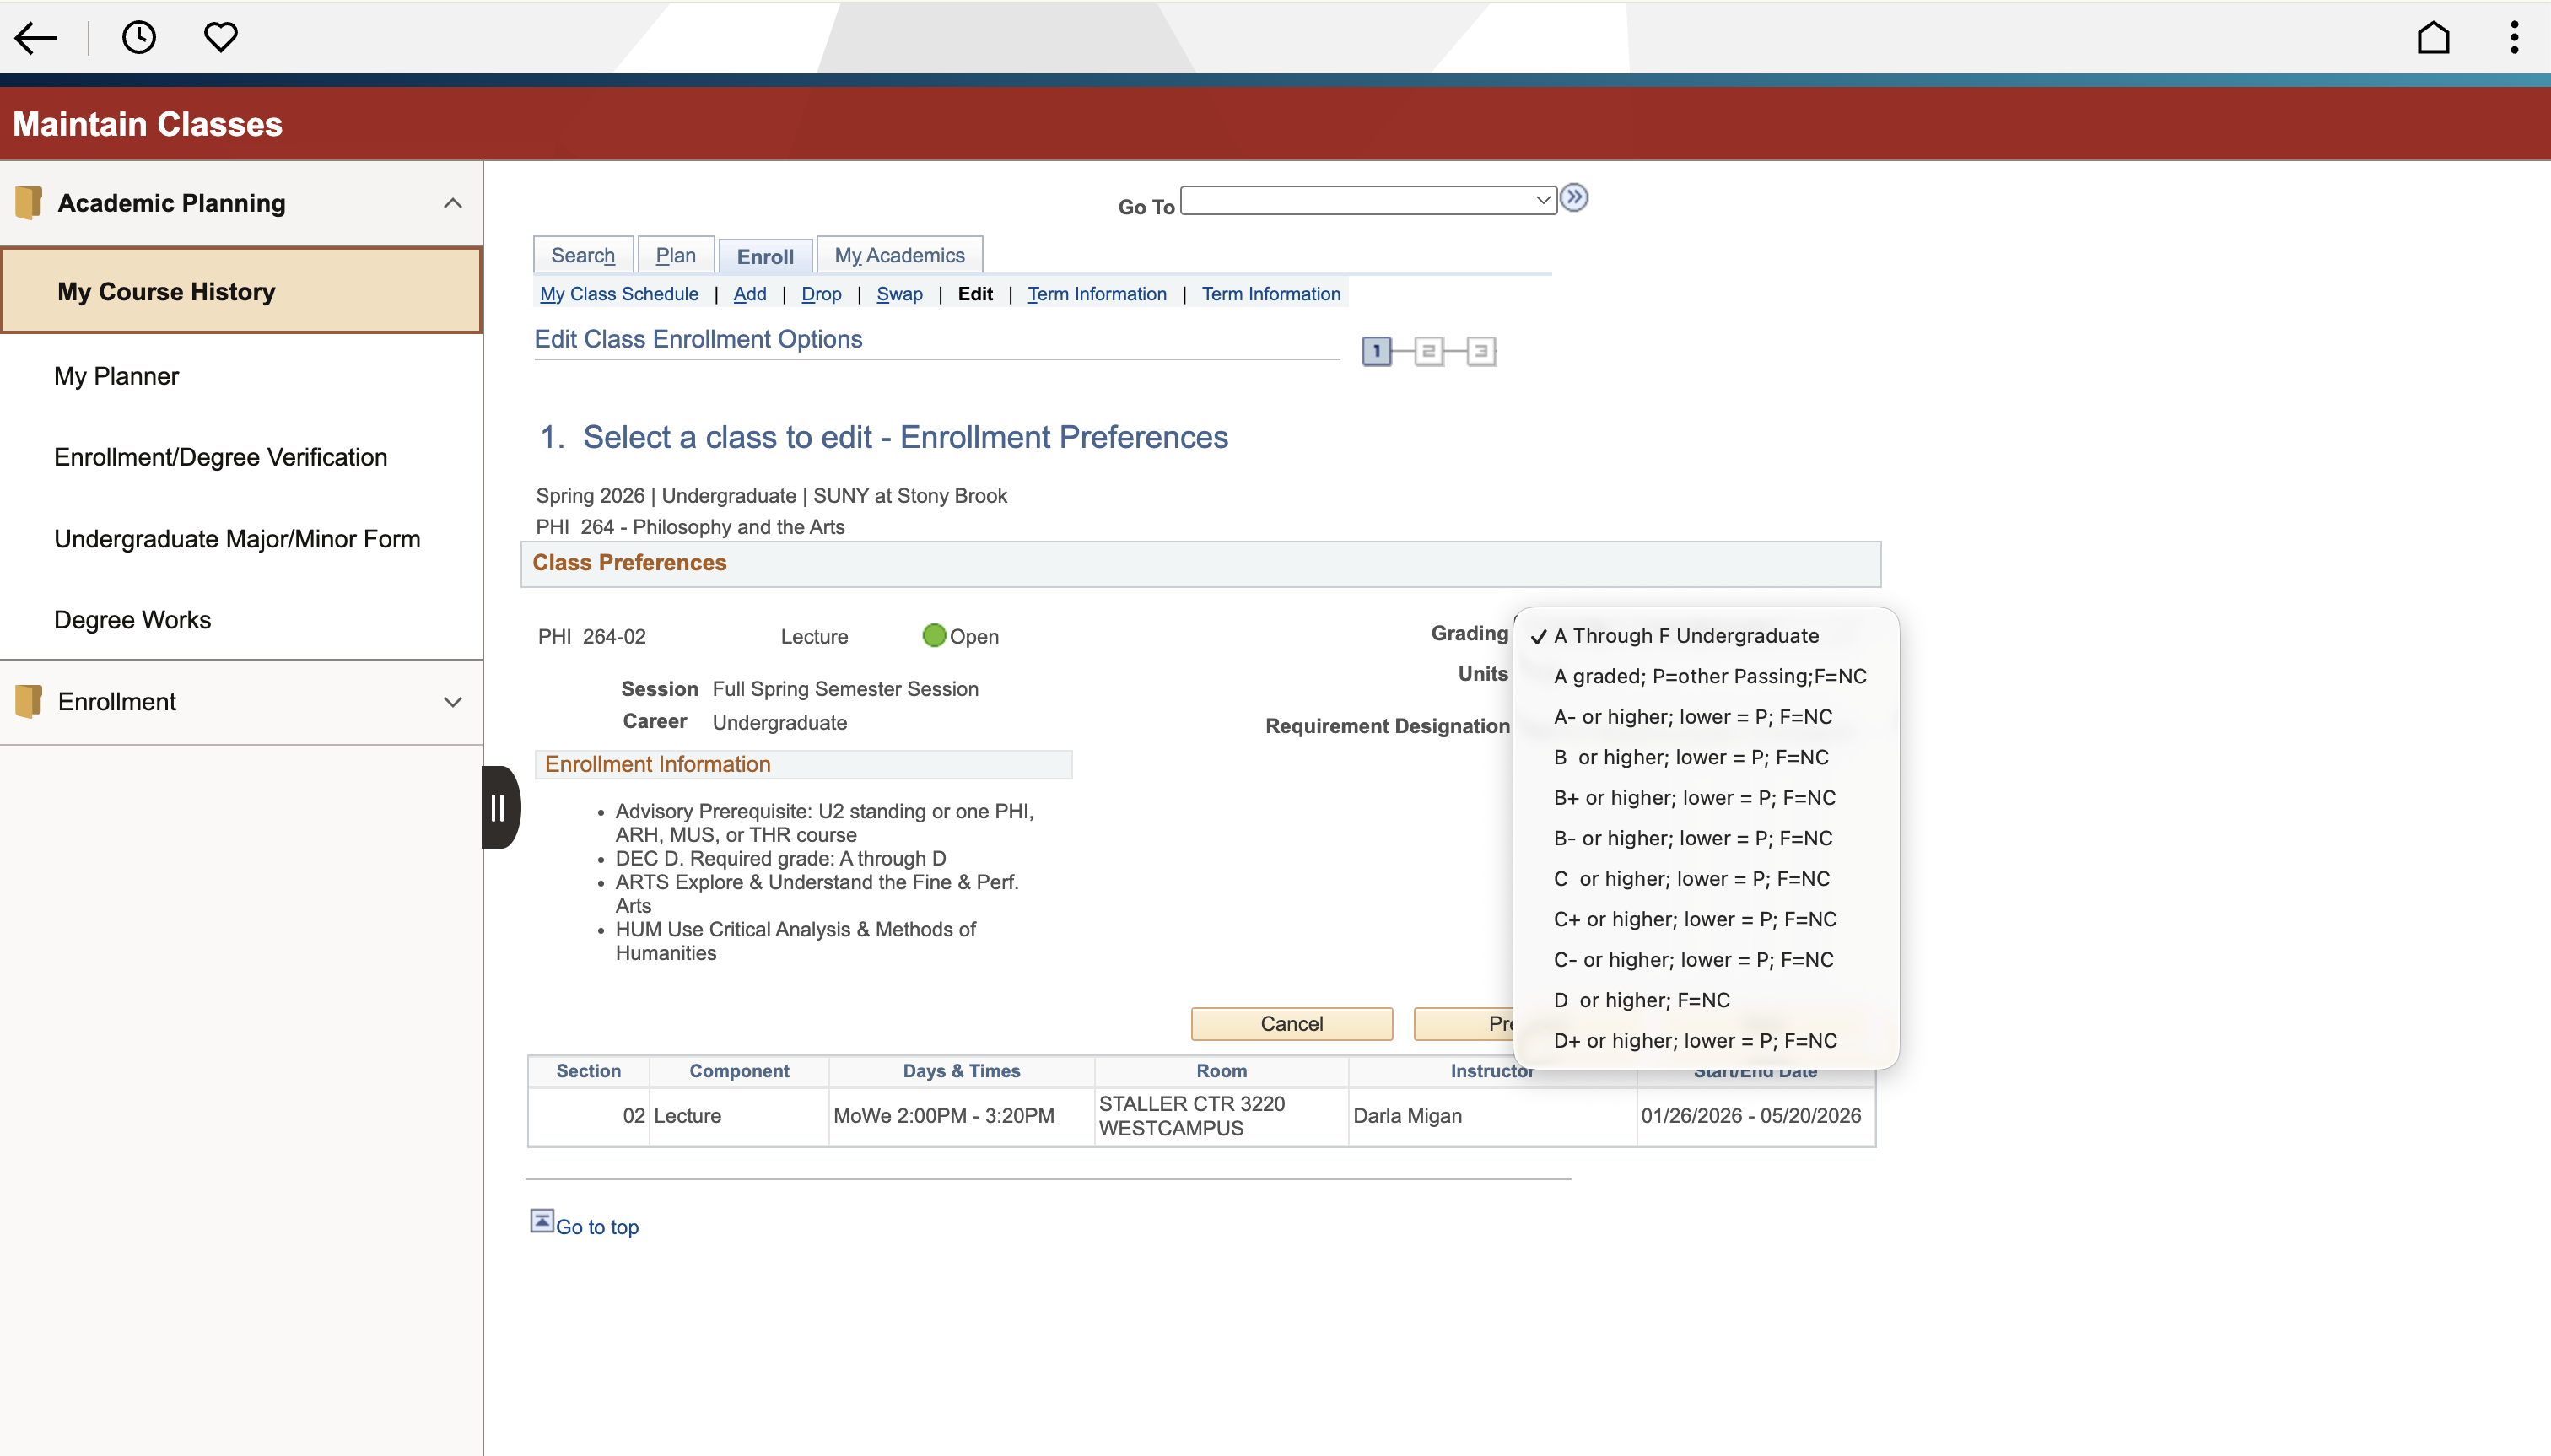Switch to the Enroll tab
This screenshot has width=2551, height=1456.
tap(765, 257)
